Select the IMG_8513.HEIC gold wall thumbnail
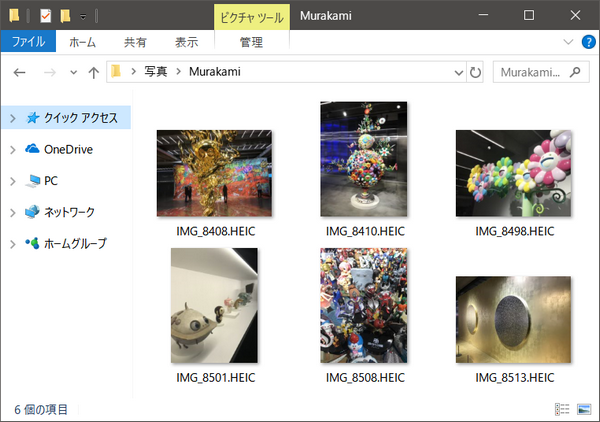 coord(513,319)
